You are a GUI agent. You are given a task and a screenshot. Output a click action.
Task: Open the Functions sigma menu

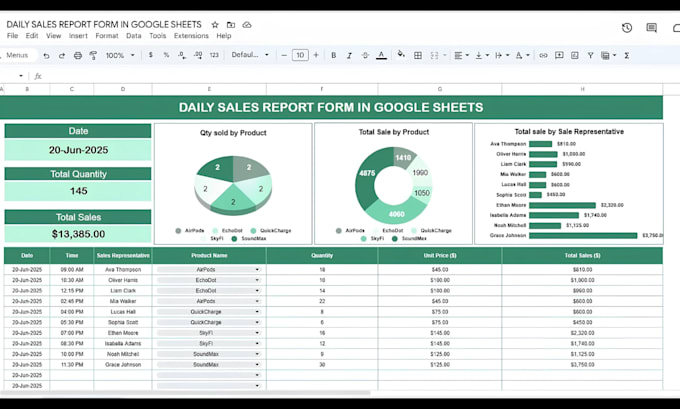[x=626, y=55]
